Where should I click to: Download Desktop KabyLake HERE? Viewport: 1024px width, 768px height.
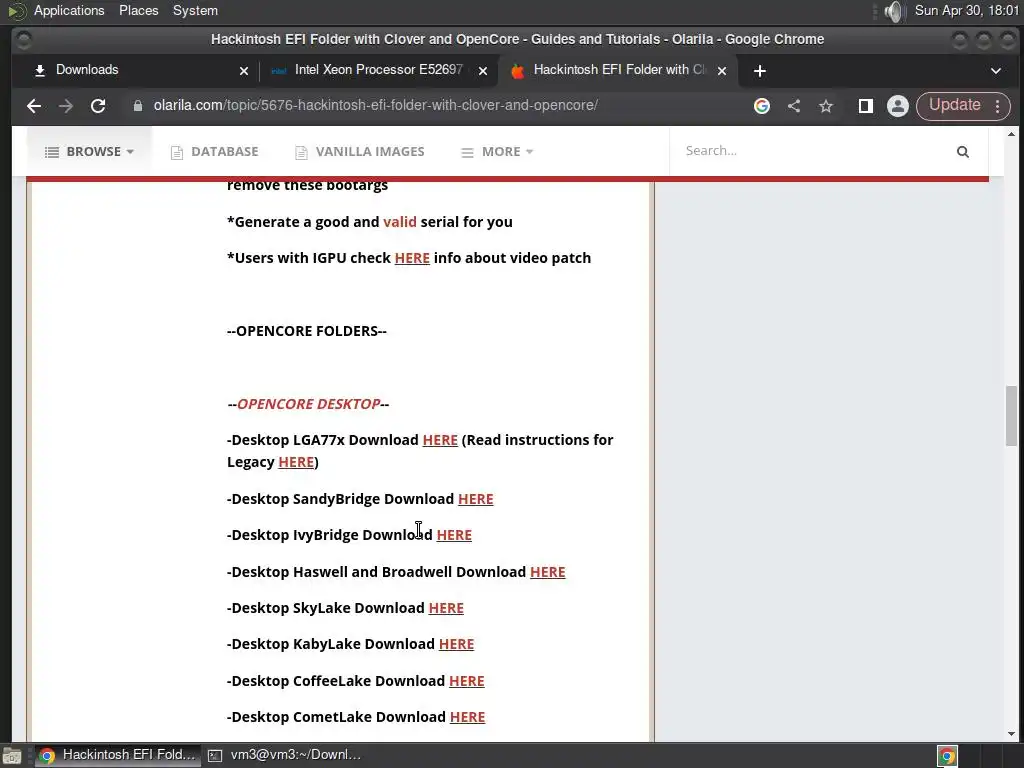click(456, 644)
